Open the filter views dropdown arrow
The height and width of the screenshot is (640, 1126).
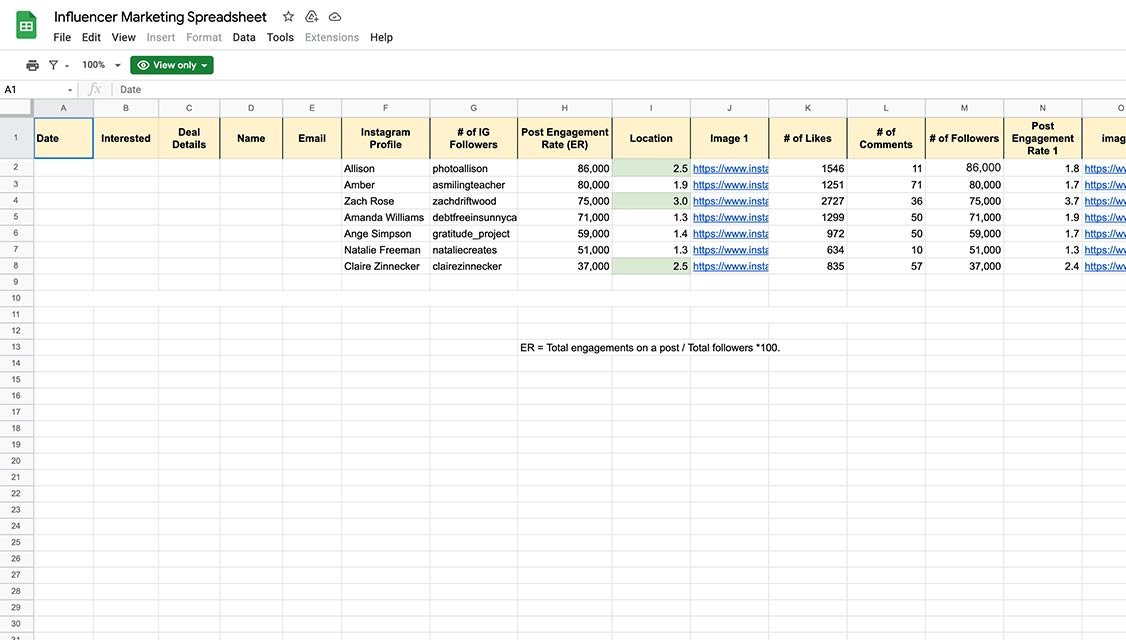coord(66,63)
